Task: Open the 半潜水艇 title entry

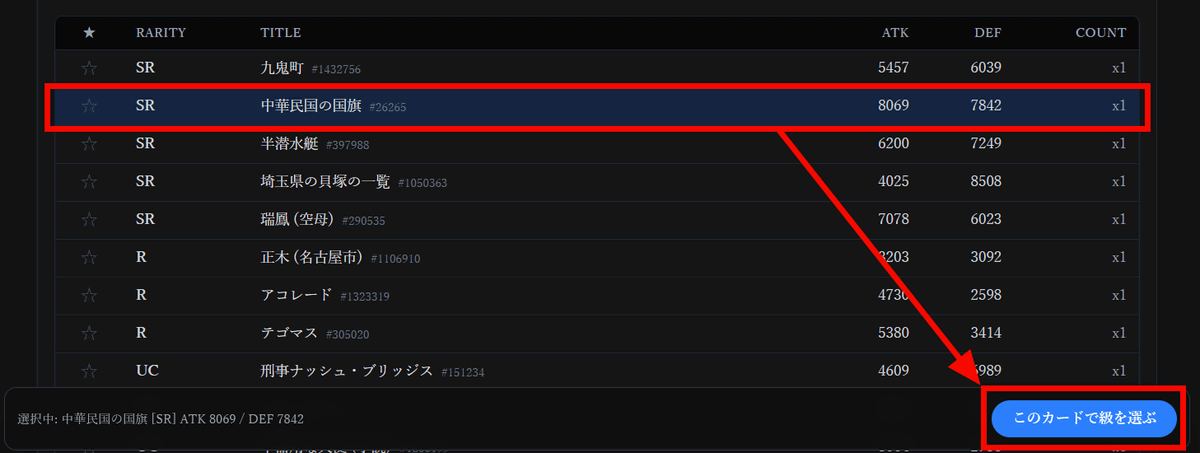Action: 289,144
